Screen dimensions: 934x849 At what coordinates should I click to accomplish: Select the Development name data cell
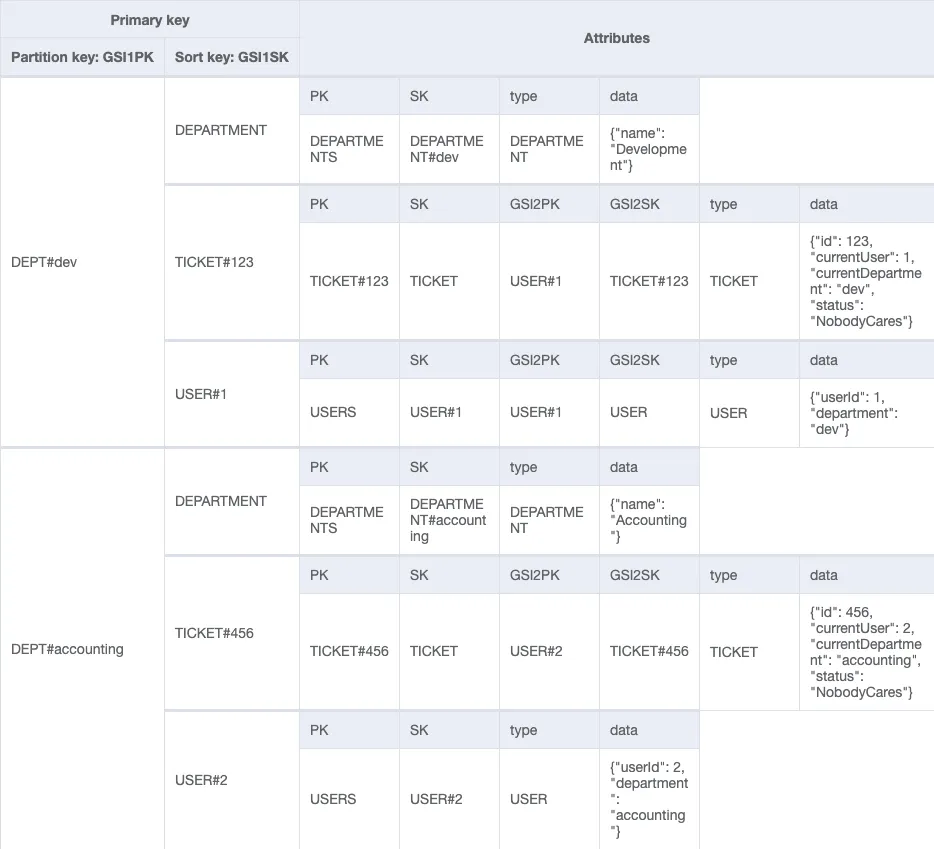click(649, 149)
